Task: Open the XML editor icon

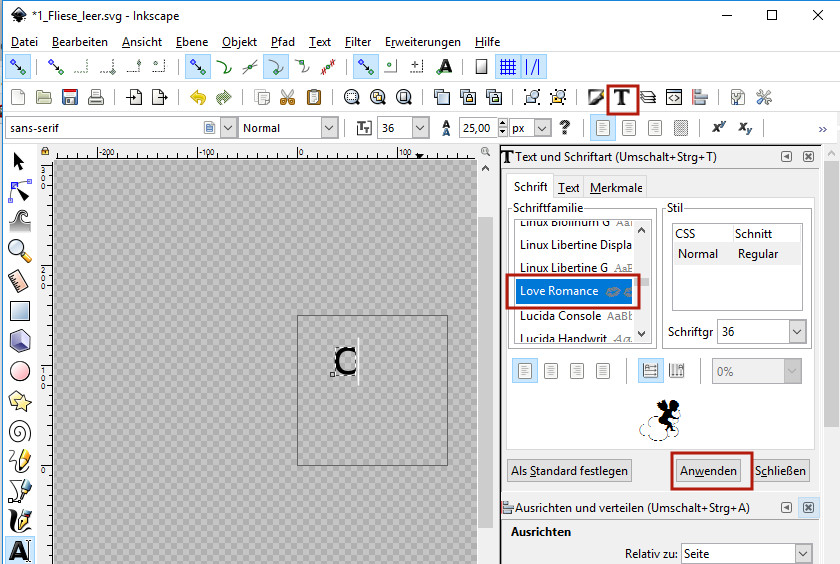Action: 674,97
